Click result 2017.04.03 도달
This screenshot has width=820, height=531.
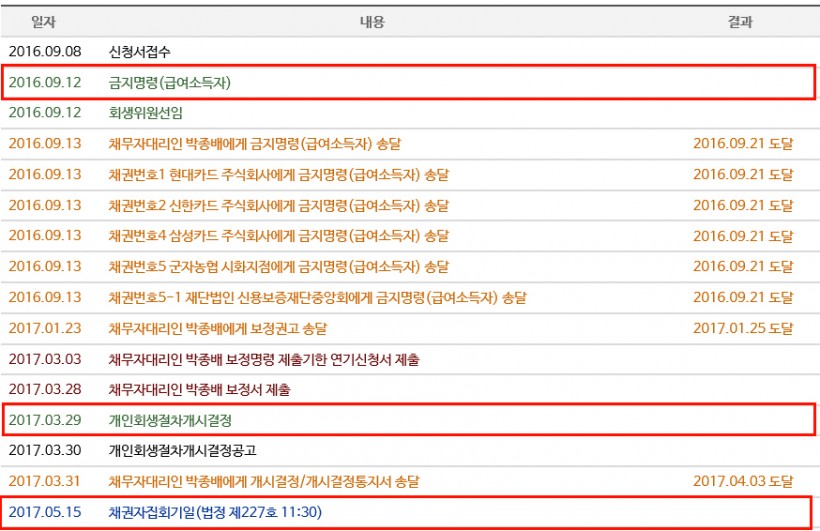pos(743,481)
